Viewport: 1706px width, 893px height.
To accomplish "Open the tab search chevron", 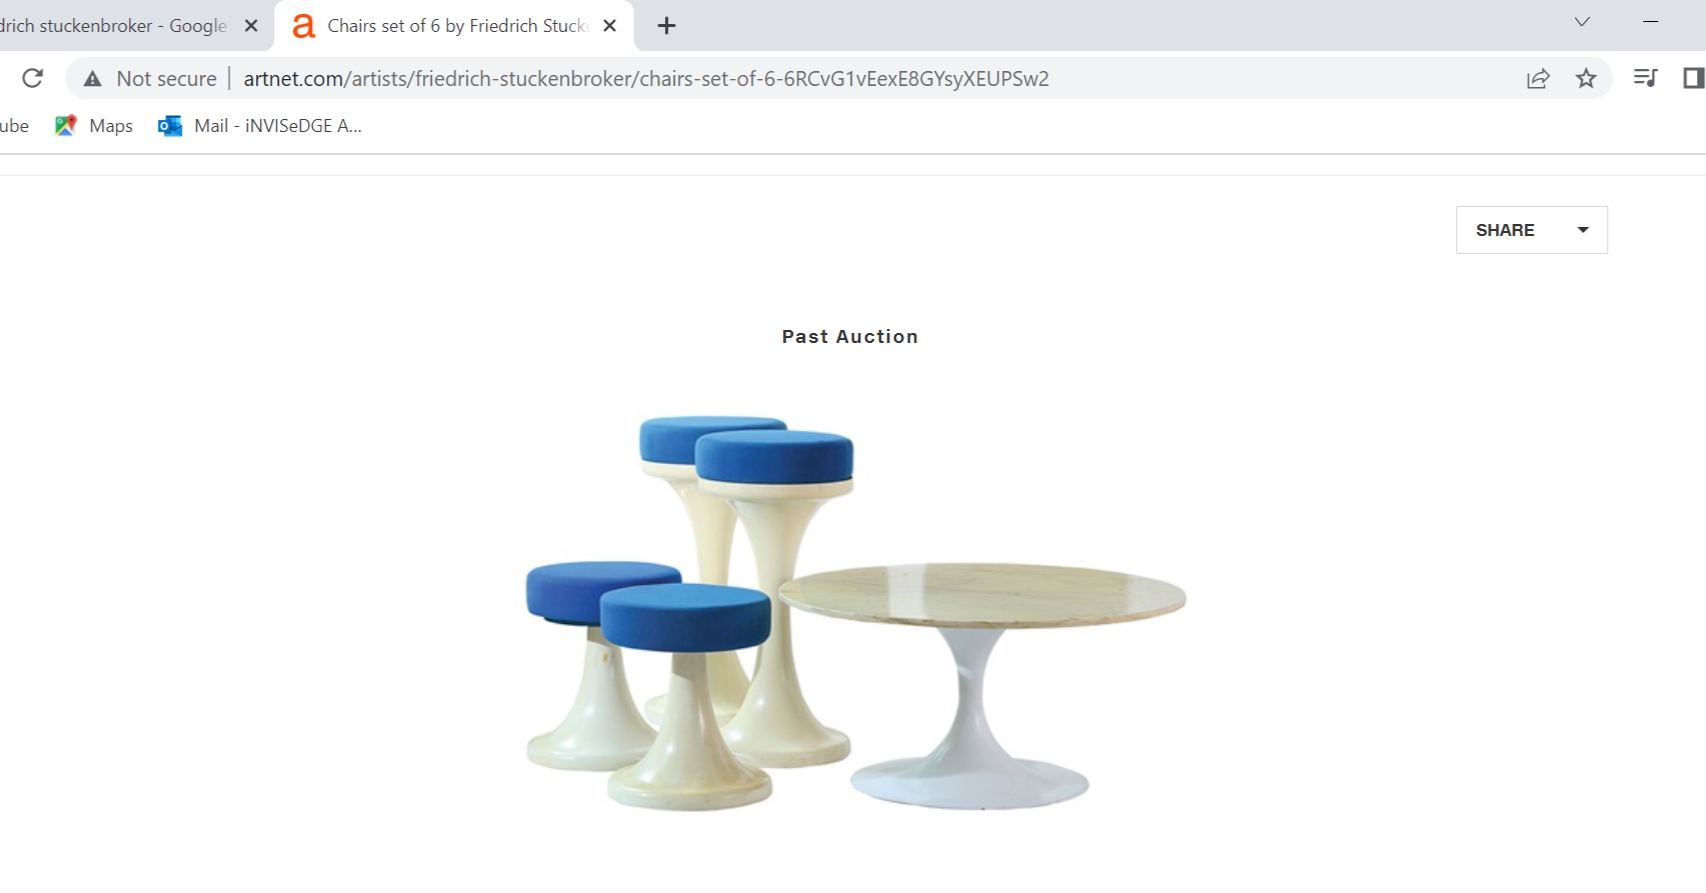I will (1582, 22).
